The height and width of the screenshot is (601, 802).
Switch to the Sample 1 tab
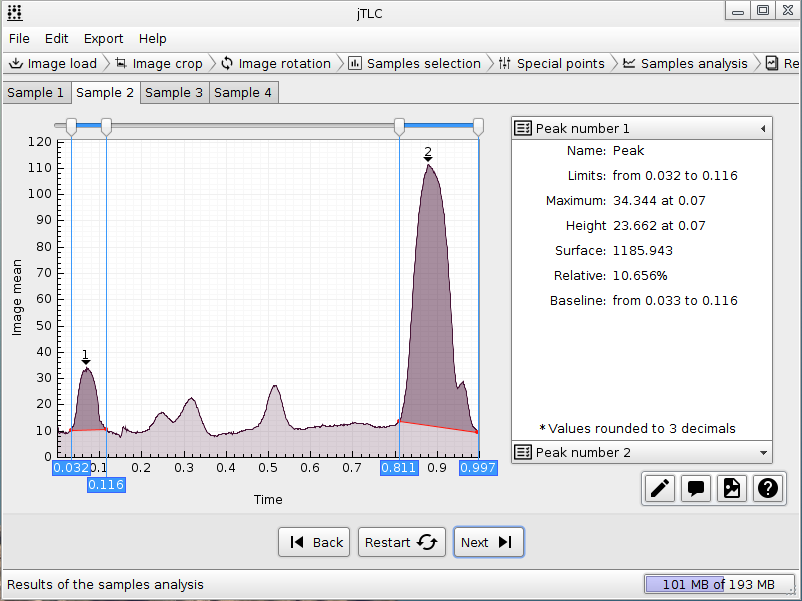[36, 93]
